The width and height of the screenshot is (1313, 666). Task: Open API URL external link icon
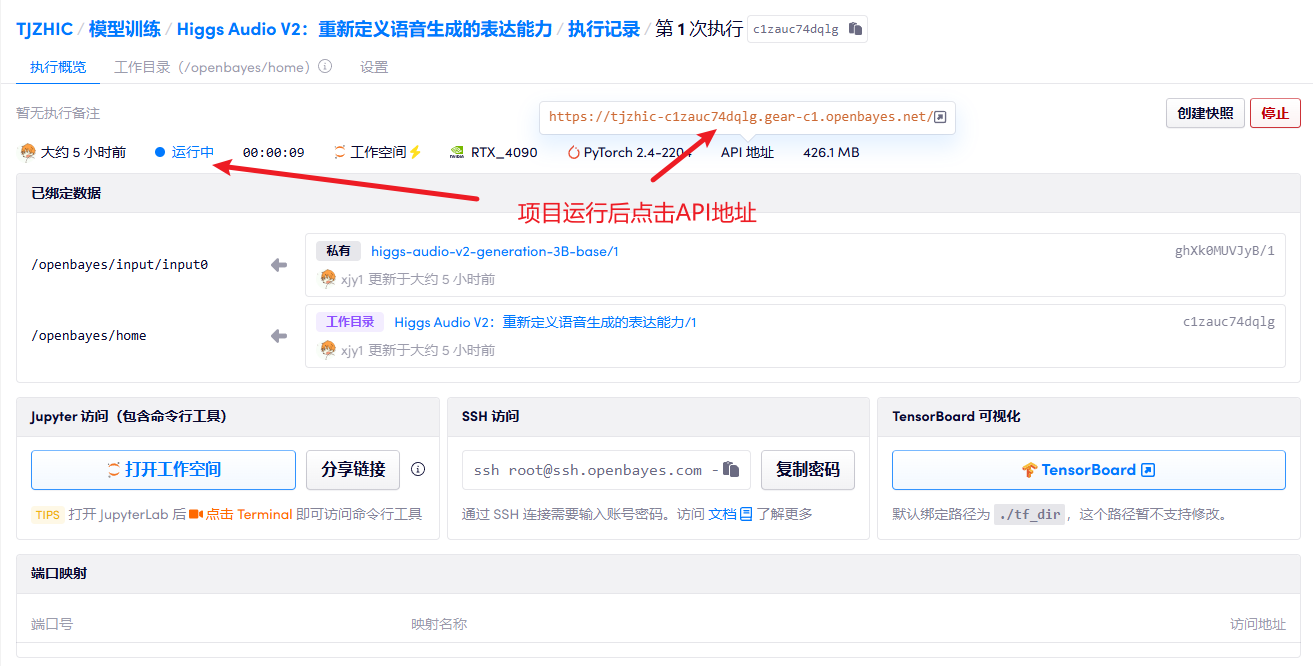tap(940, 117)
